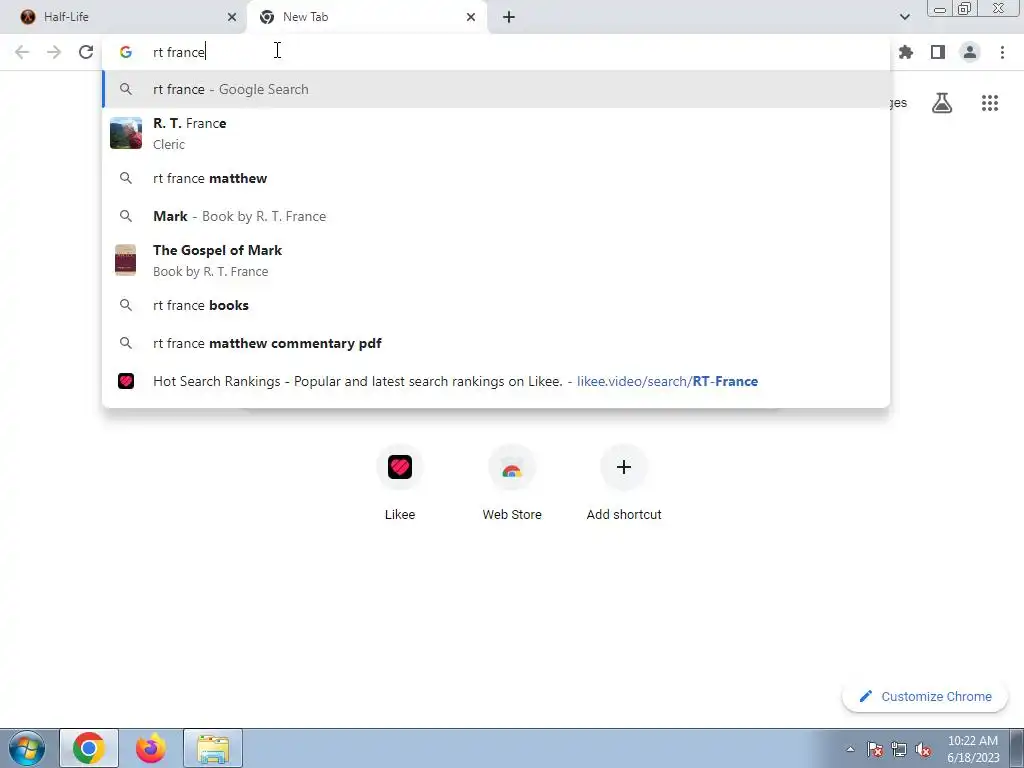Click Likee heart icon in suggestion row

[x=125, y=381]
